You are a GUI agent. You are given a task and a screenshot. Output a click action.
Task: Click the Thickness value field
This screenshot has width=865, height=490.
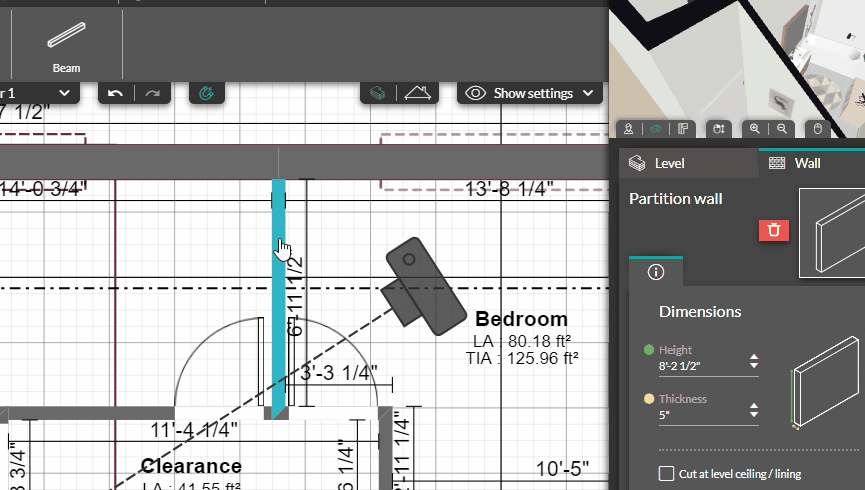pyautogui.click(x=700, y=415)
